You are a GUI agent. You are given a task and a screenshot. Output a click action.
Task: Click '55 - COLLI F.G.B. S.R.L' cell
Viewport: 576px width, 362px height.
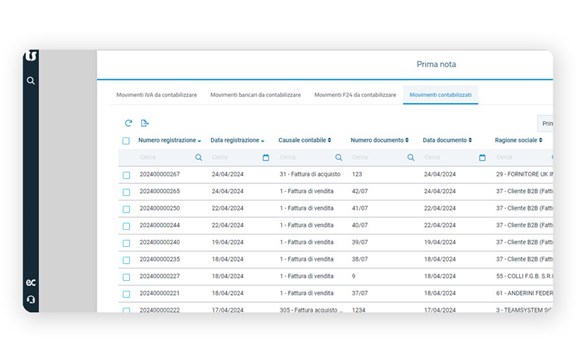524,276
